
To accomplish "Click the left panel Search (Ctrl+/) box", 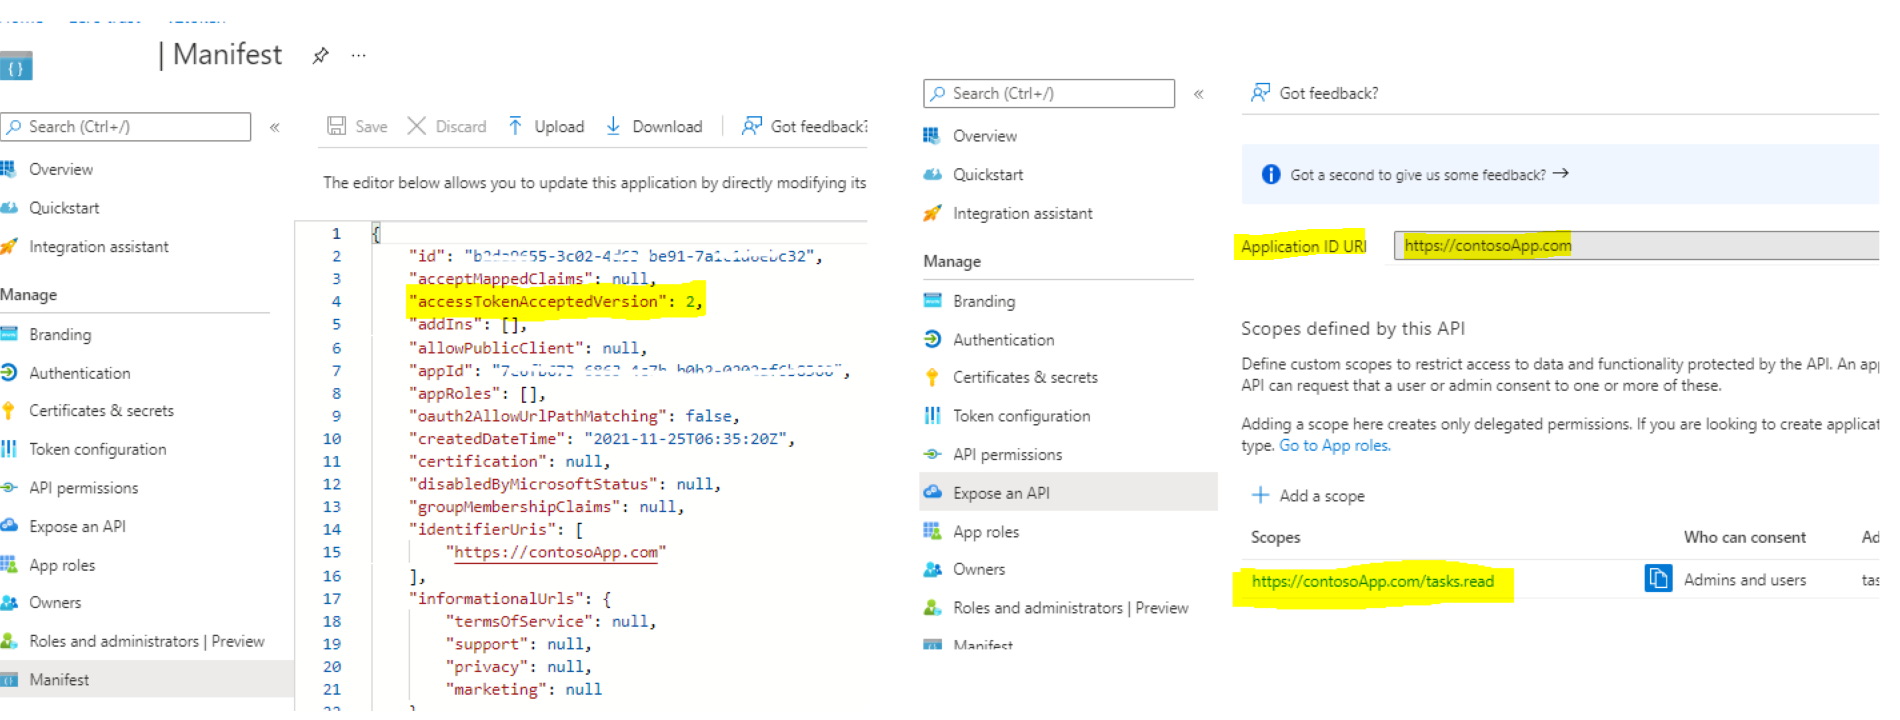I will [x=126, y=127].
